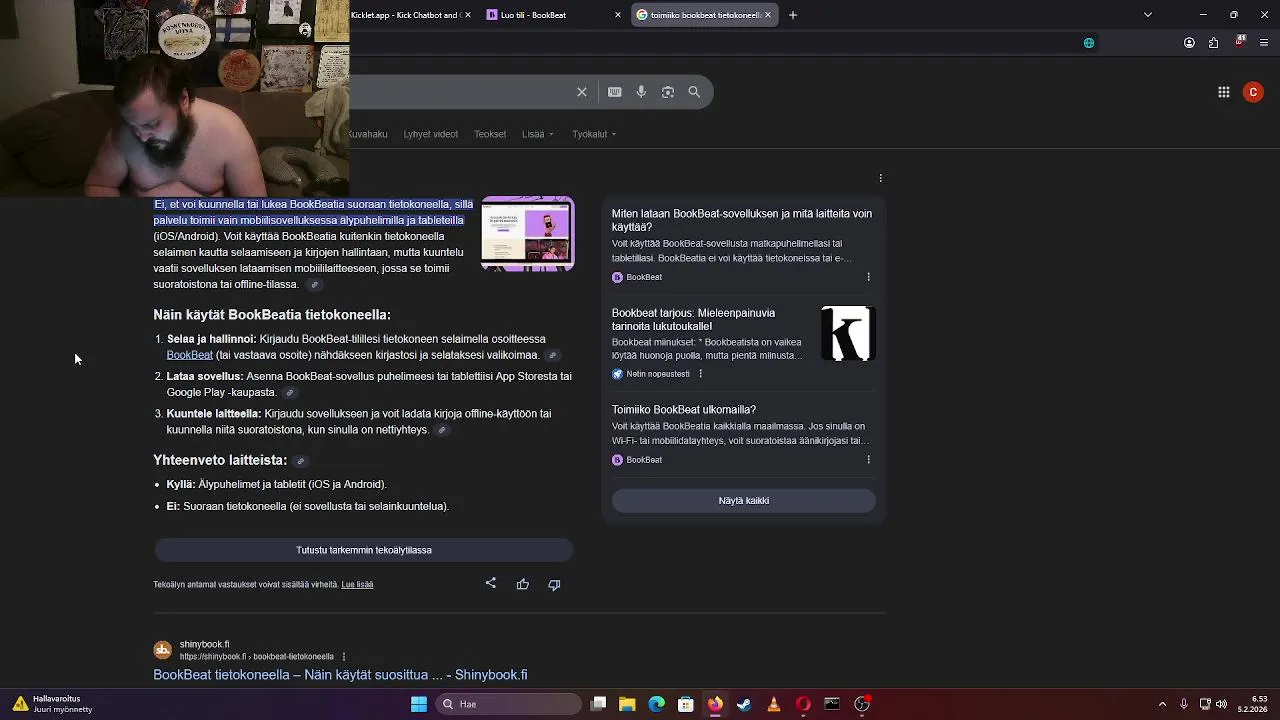
Task: Show the list of all tabs
Action: [x=1148, y=15]
